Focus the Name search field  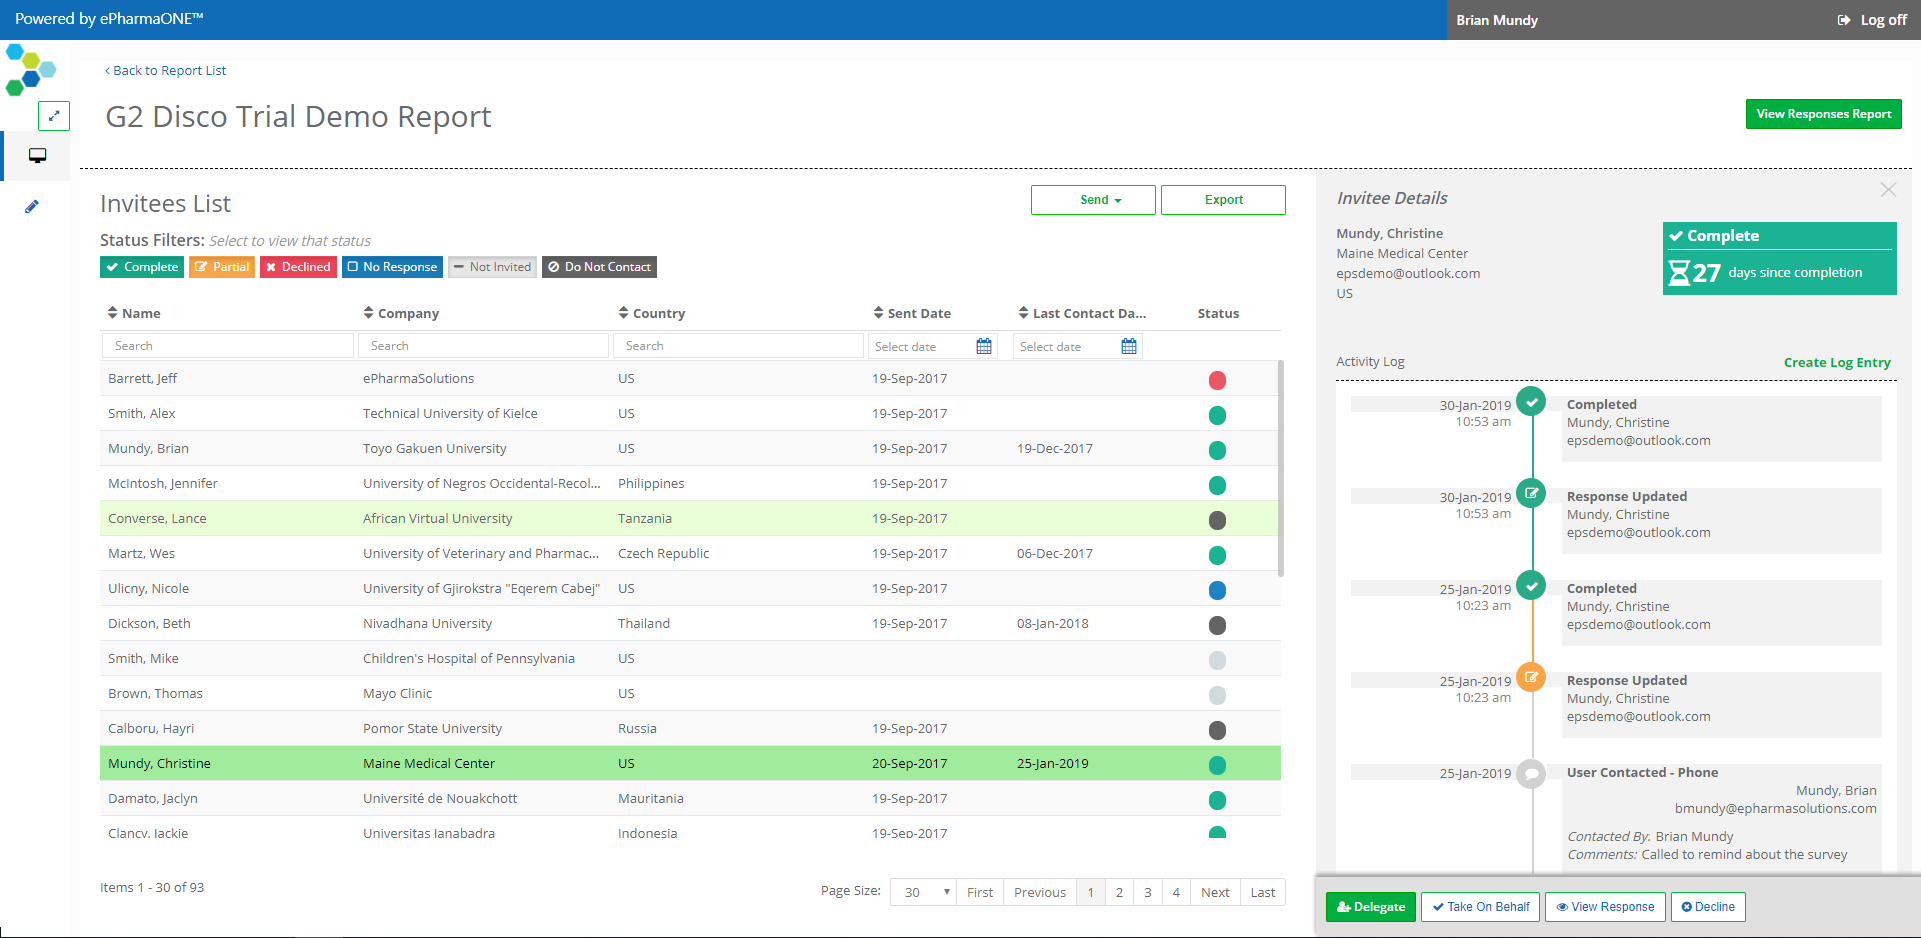click(x=228, y=346)
